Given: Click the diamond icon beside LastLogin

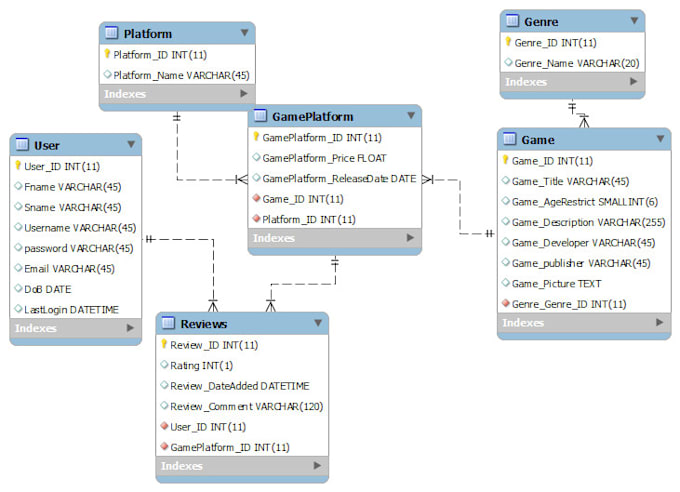Looking at the screenshot, I should click(18, 308).
